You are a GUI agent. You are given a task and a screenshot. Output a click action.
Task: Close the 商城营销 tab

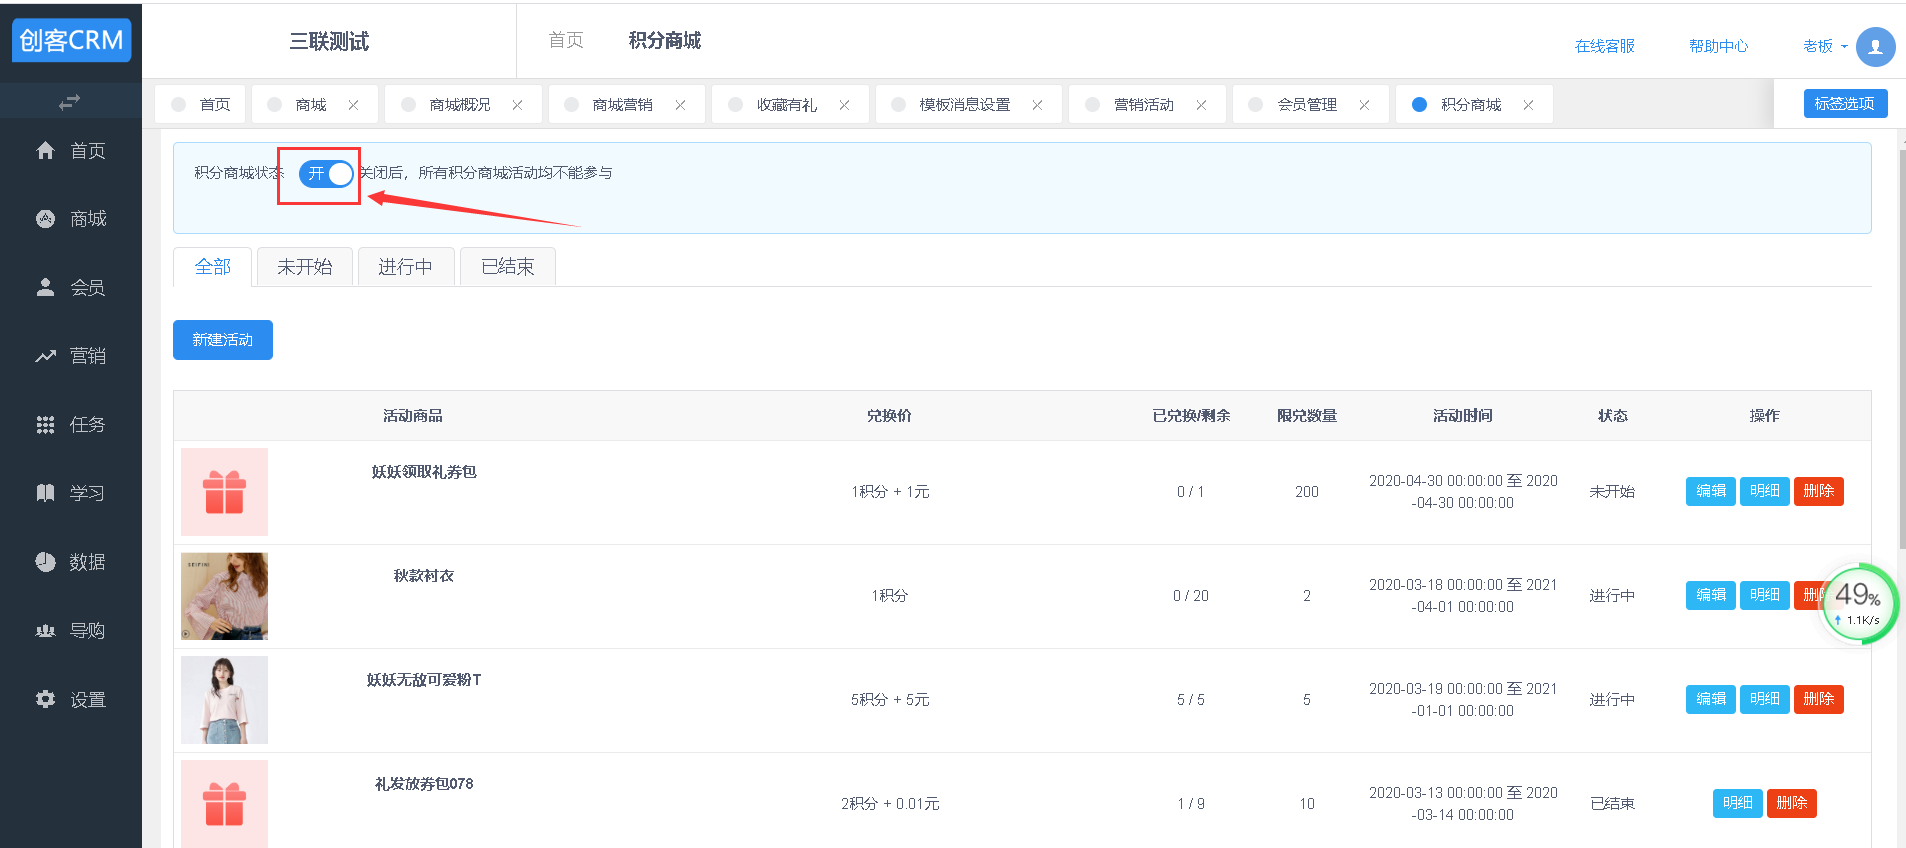(x=680, y=105)
